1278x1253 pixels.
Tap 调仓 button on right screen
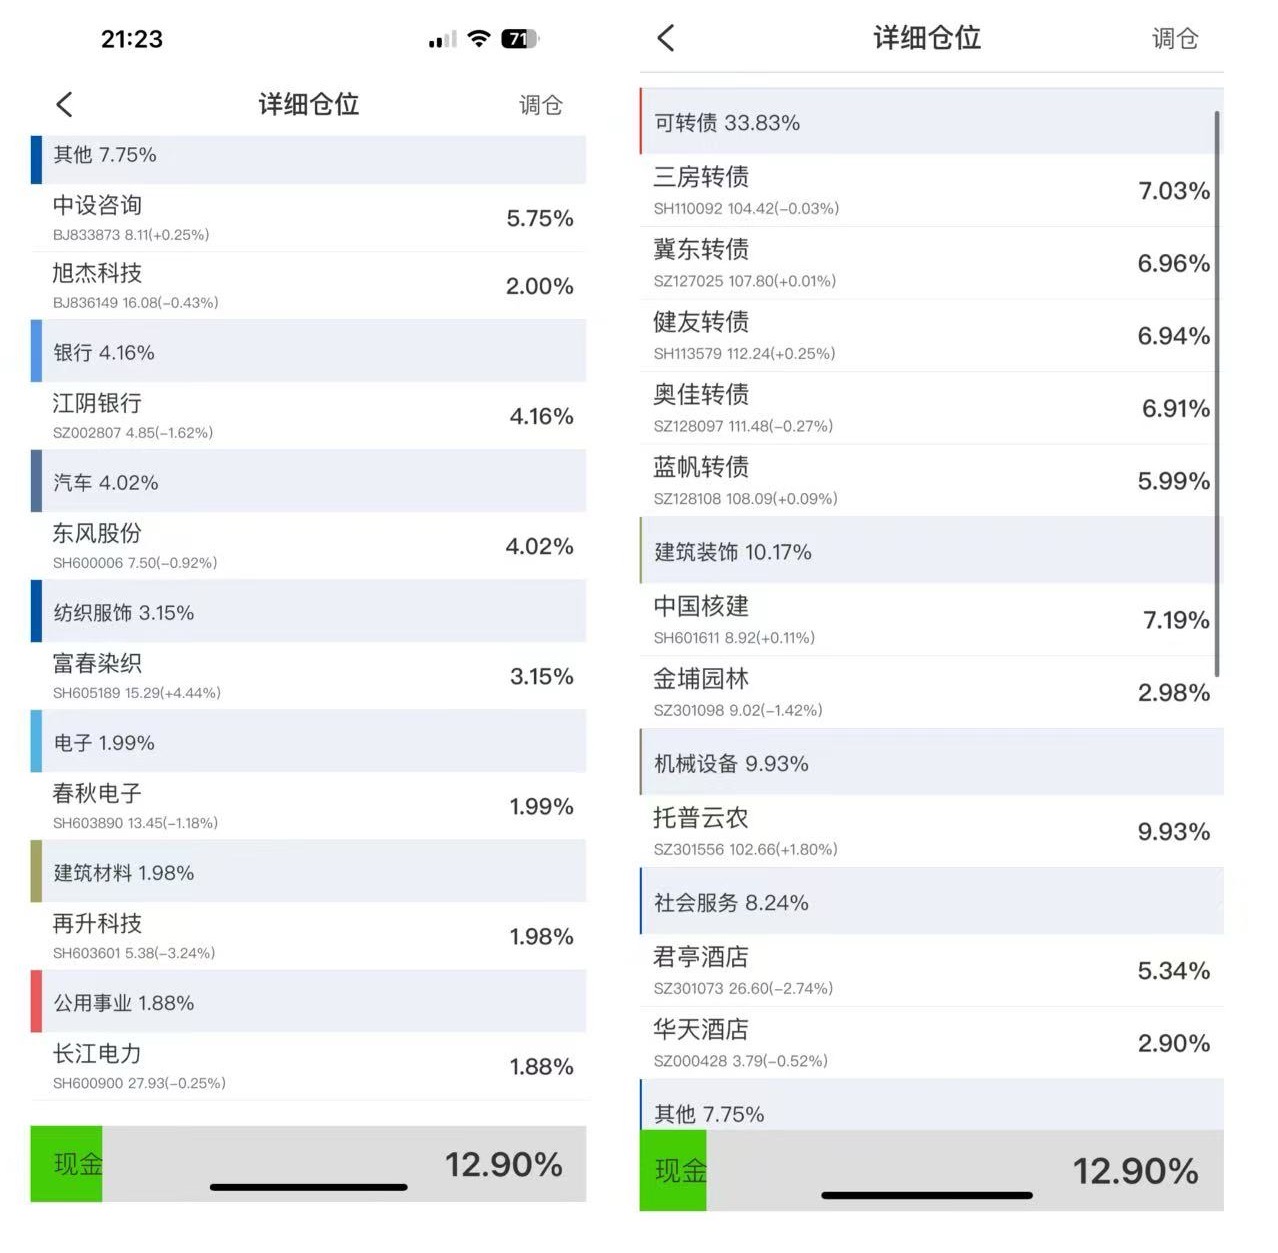(x=1174, y=39)
